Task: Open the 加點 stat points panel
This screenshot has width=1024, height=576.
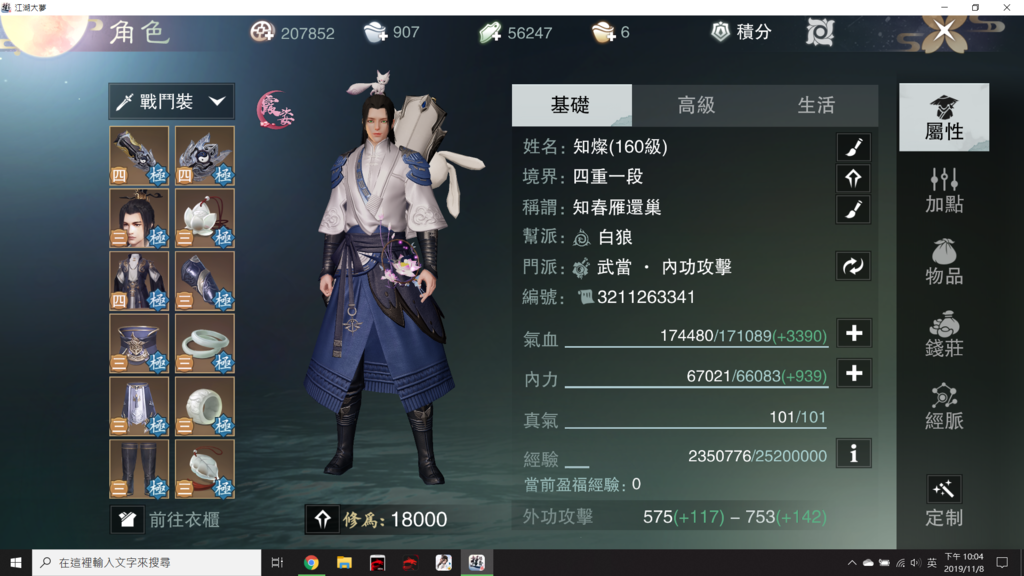Action: (944, 190)
